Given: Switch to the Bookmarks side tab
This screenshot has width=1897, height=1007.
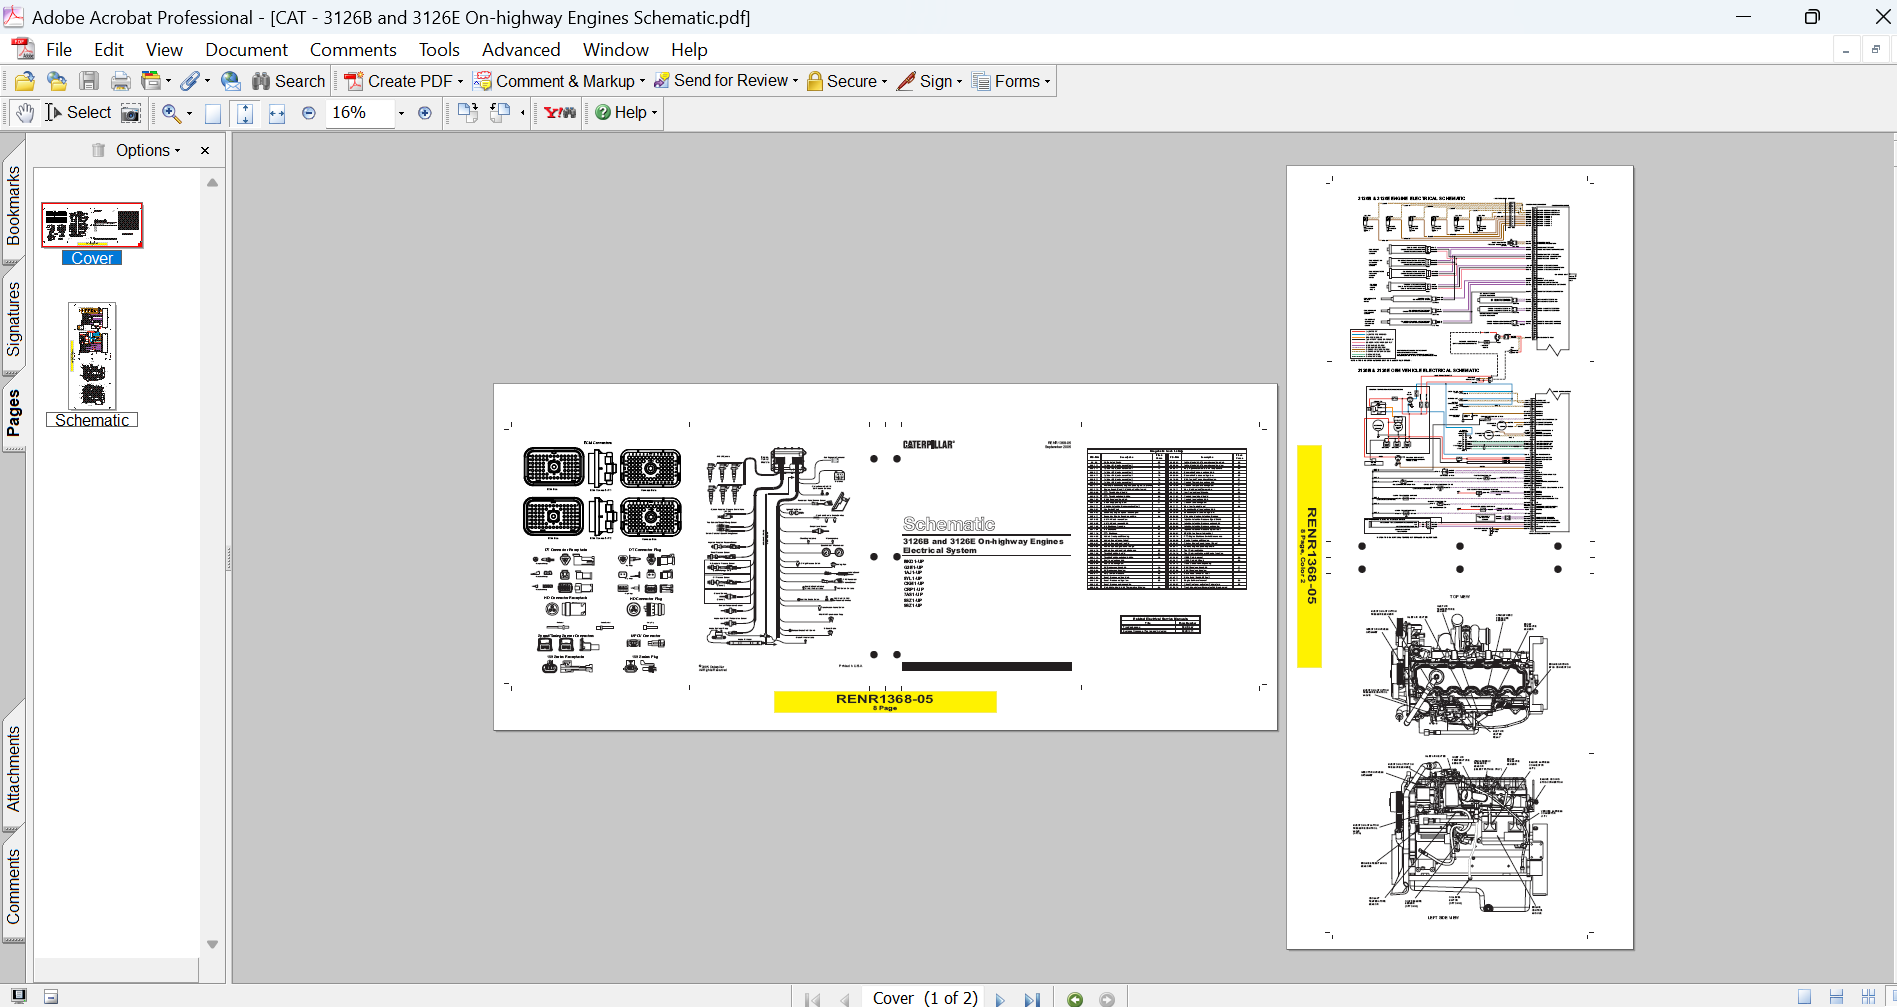Looking at the screenshot, I should coord(13,205).
